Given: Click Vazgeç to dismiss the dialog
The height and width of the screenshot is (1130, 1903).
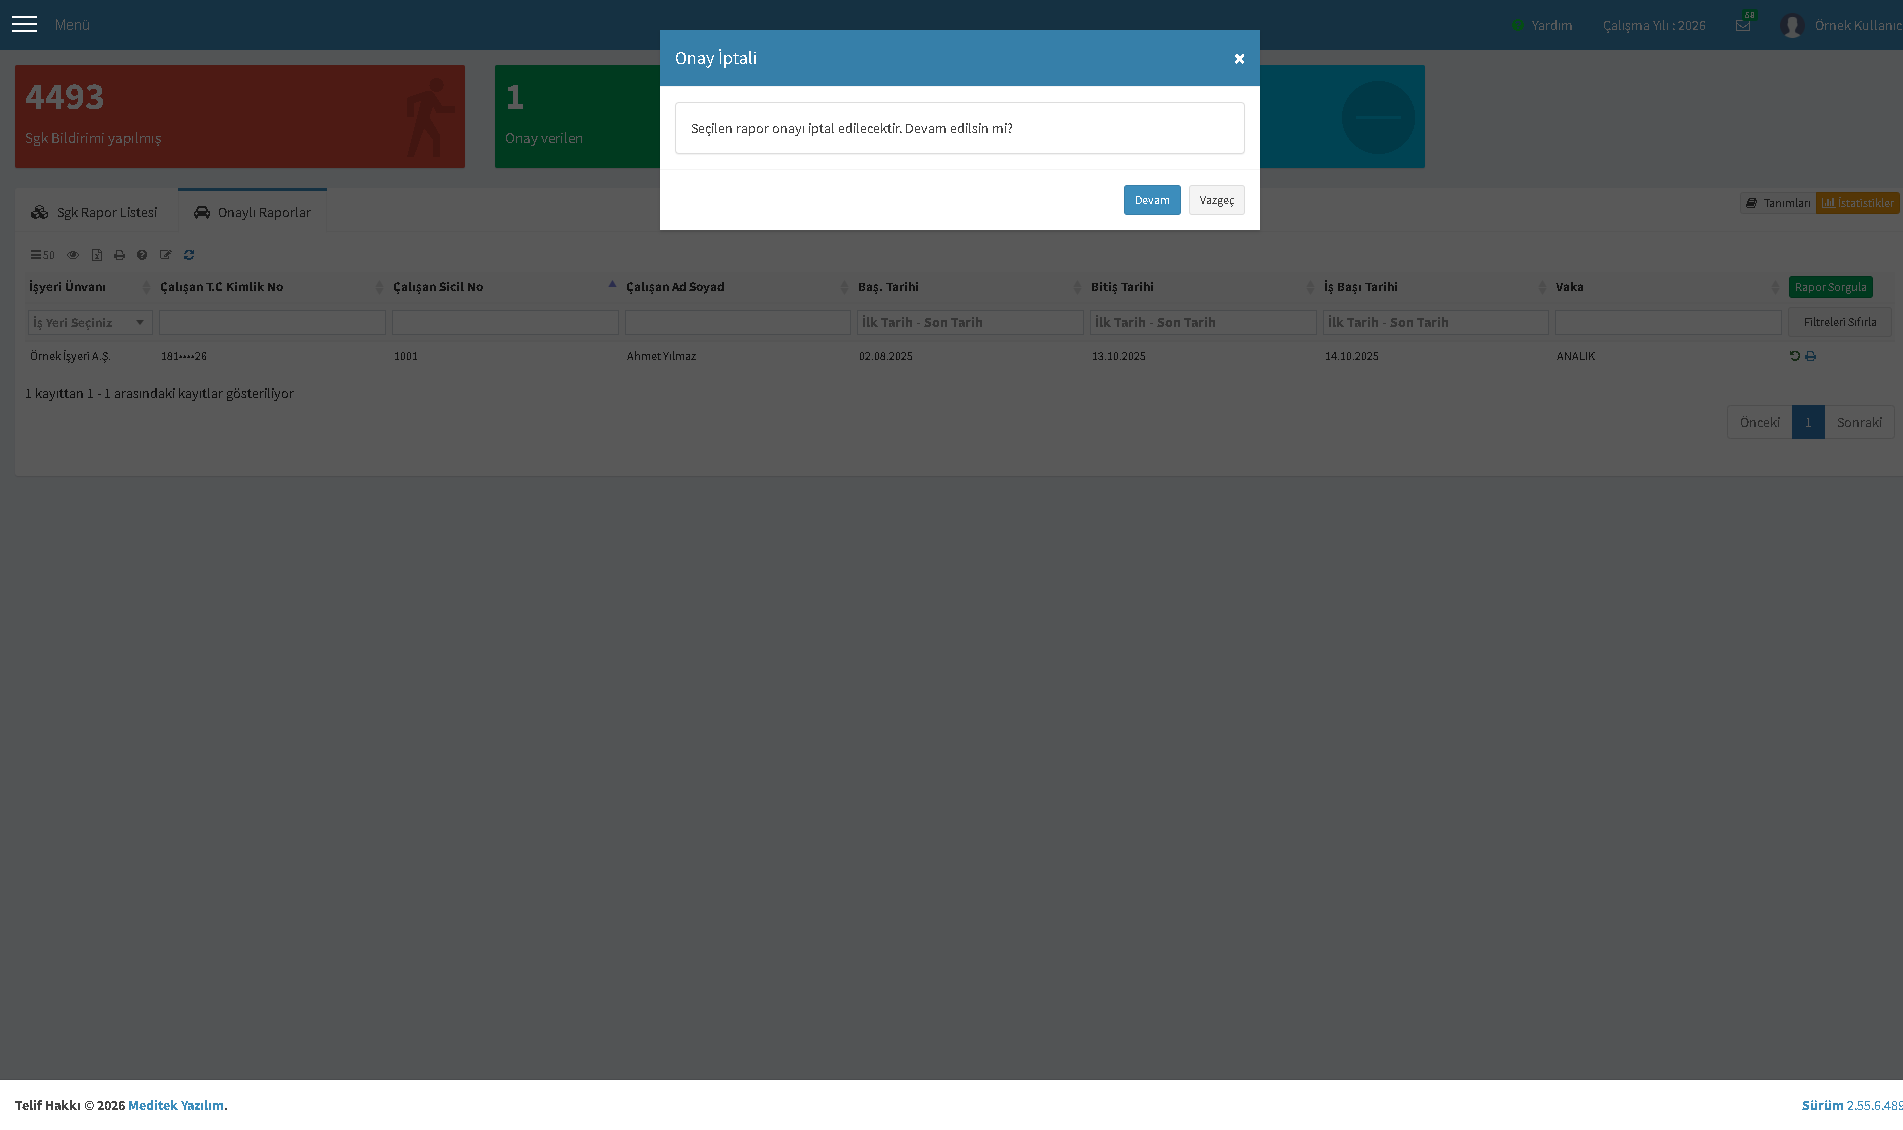Looking at the screenshot, I should (1216, 200).
